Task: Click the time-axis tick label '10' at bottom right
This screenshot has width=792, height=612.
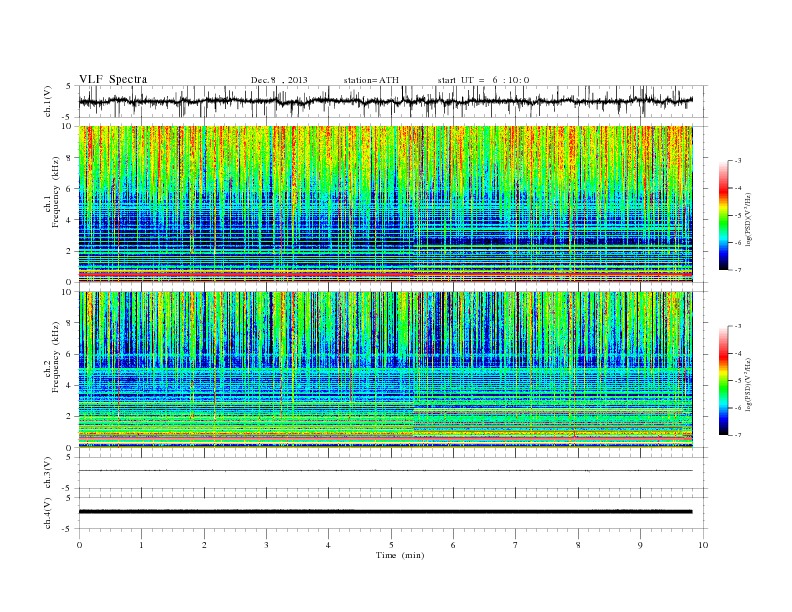Action: (703, 545)
